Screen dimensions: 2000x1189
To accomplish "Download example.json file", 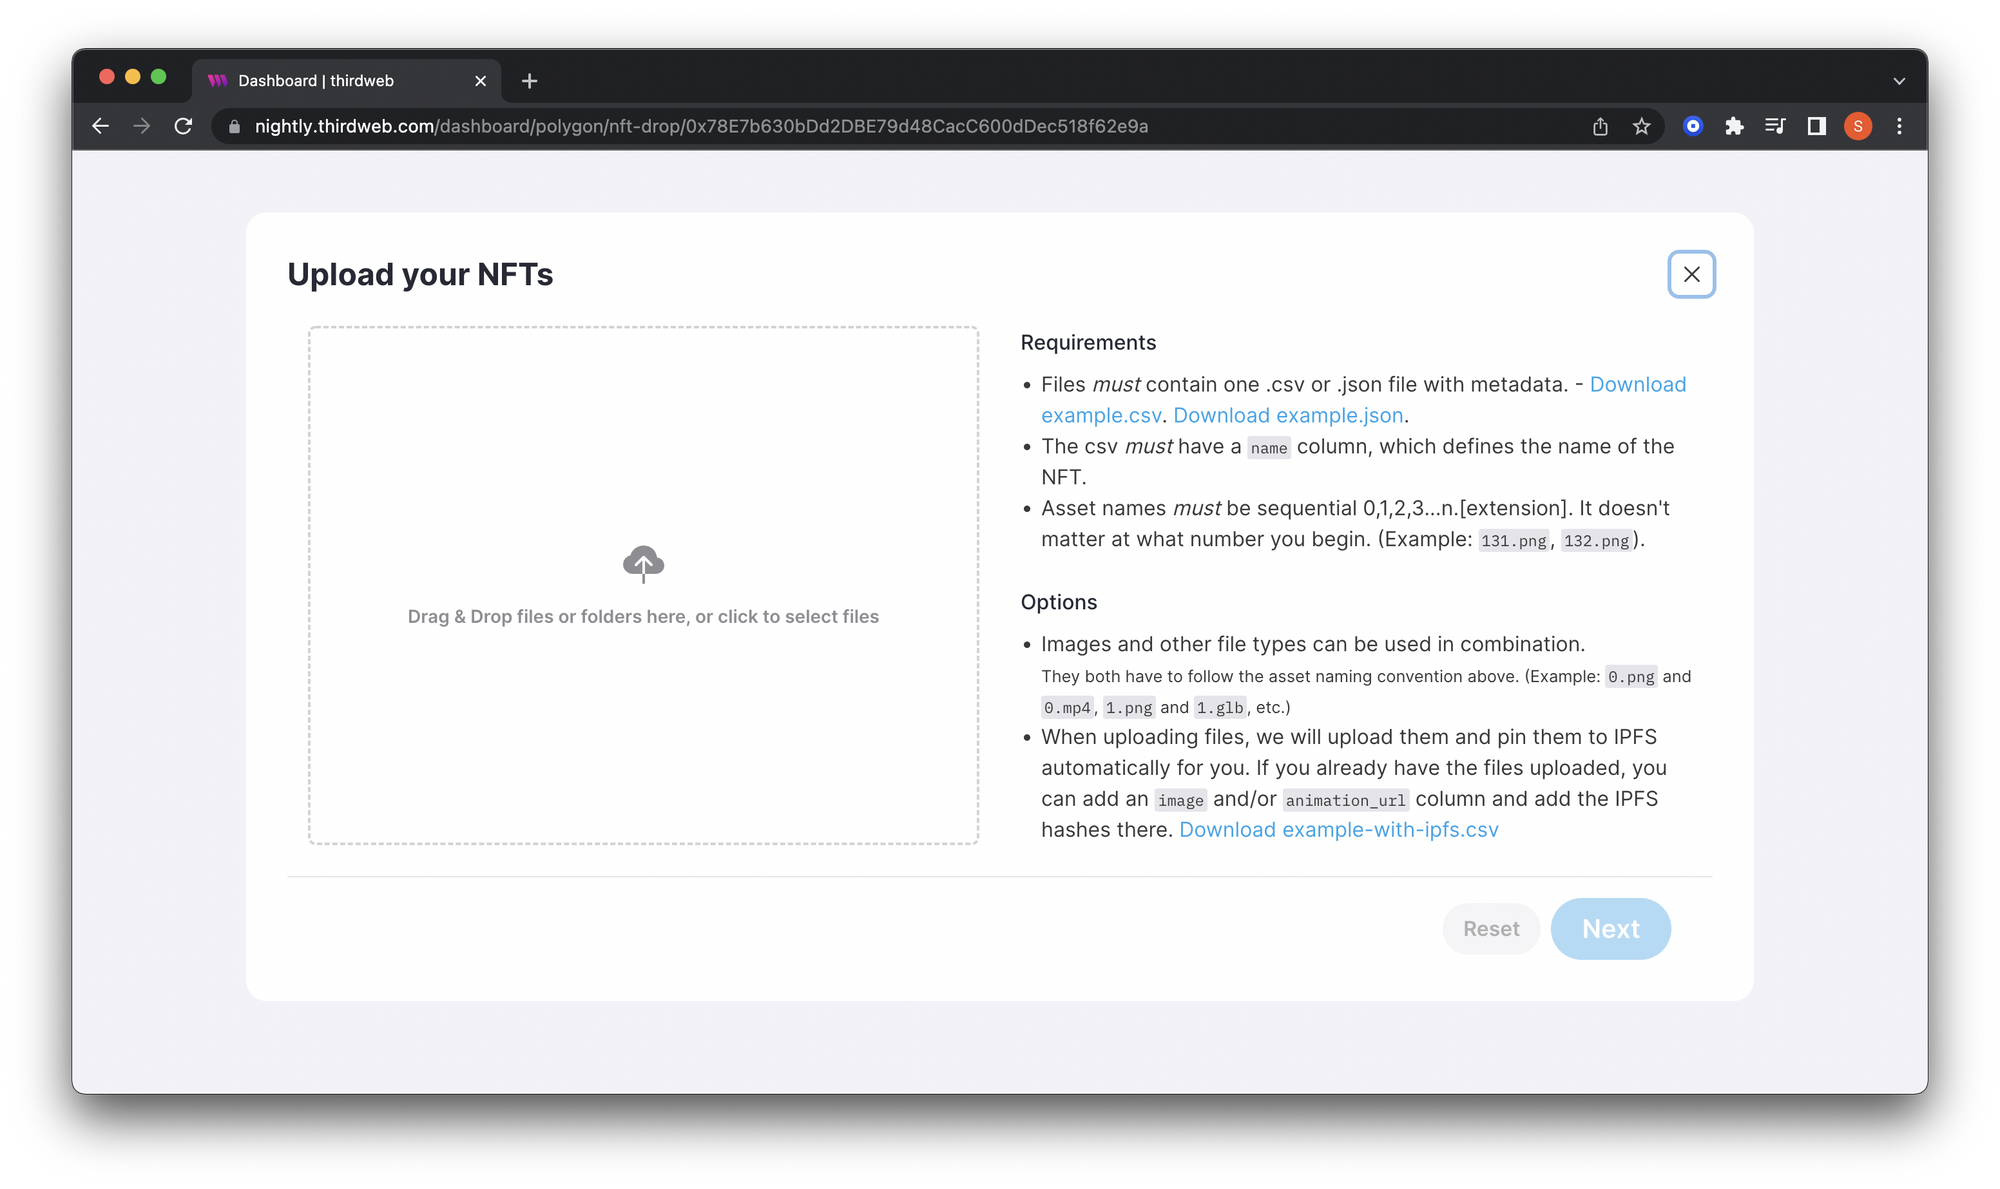I will [x=1288, y=415].
